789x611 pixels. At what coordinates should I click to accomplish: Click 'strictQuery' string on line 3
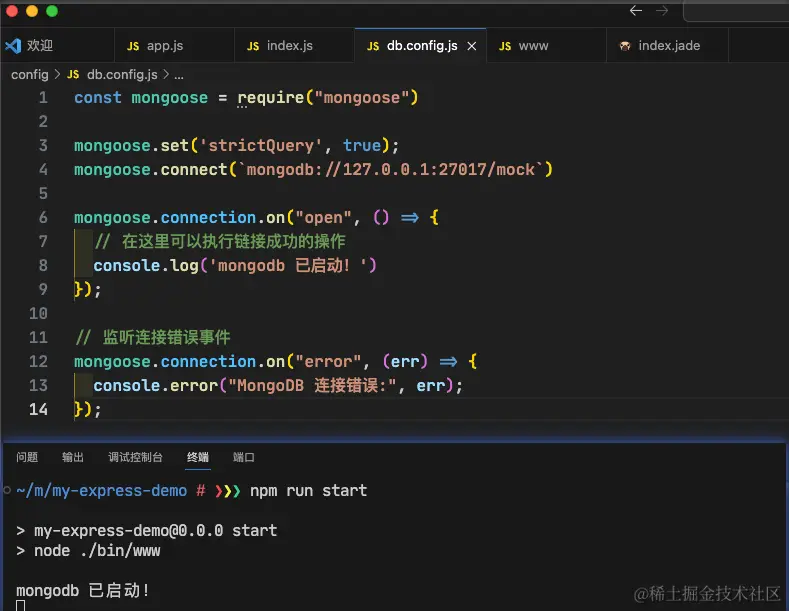(x=261, y=145)
